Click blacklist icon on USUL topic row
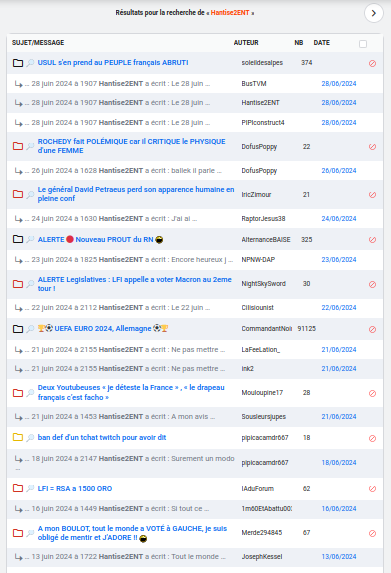 [372, 63]
